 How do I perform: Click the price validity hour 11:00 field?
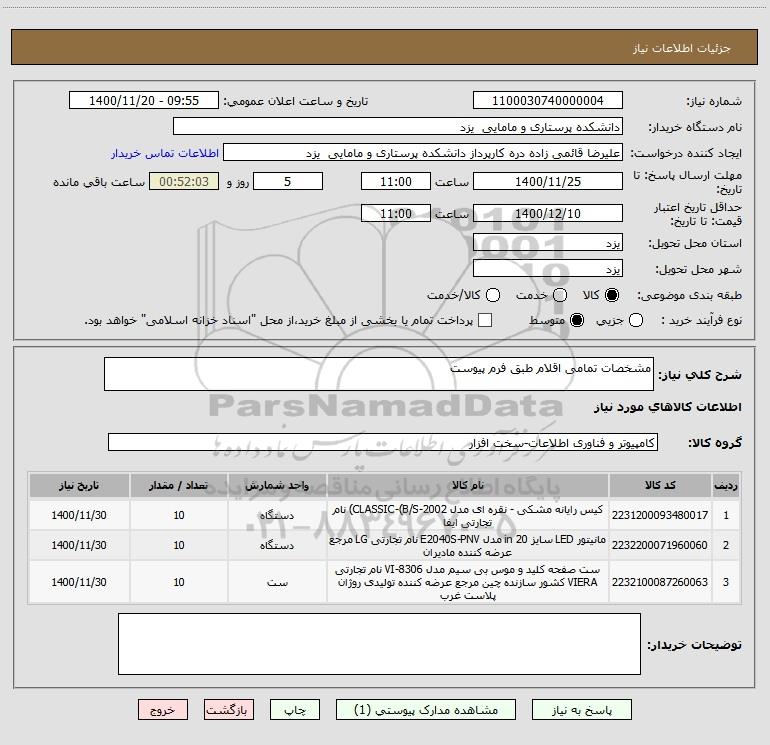pos(396,213)
